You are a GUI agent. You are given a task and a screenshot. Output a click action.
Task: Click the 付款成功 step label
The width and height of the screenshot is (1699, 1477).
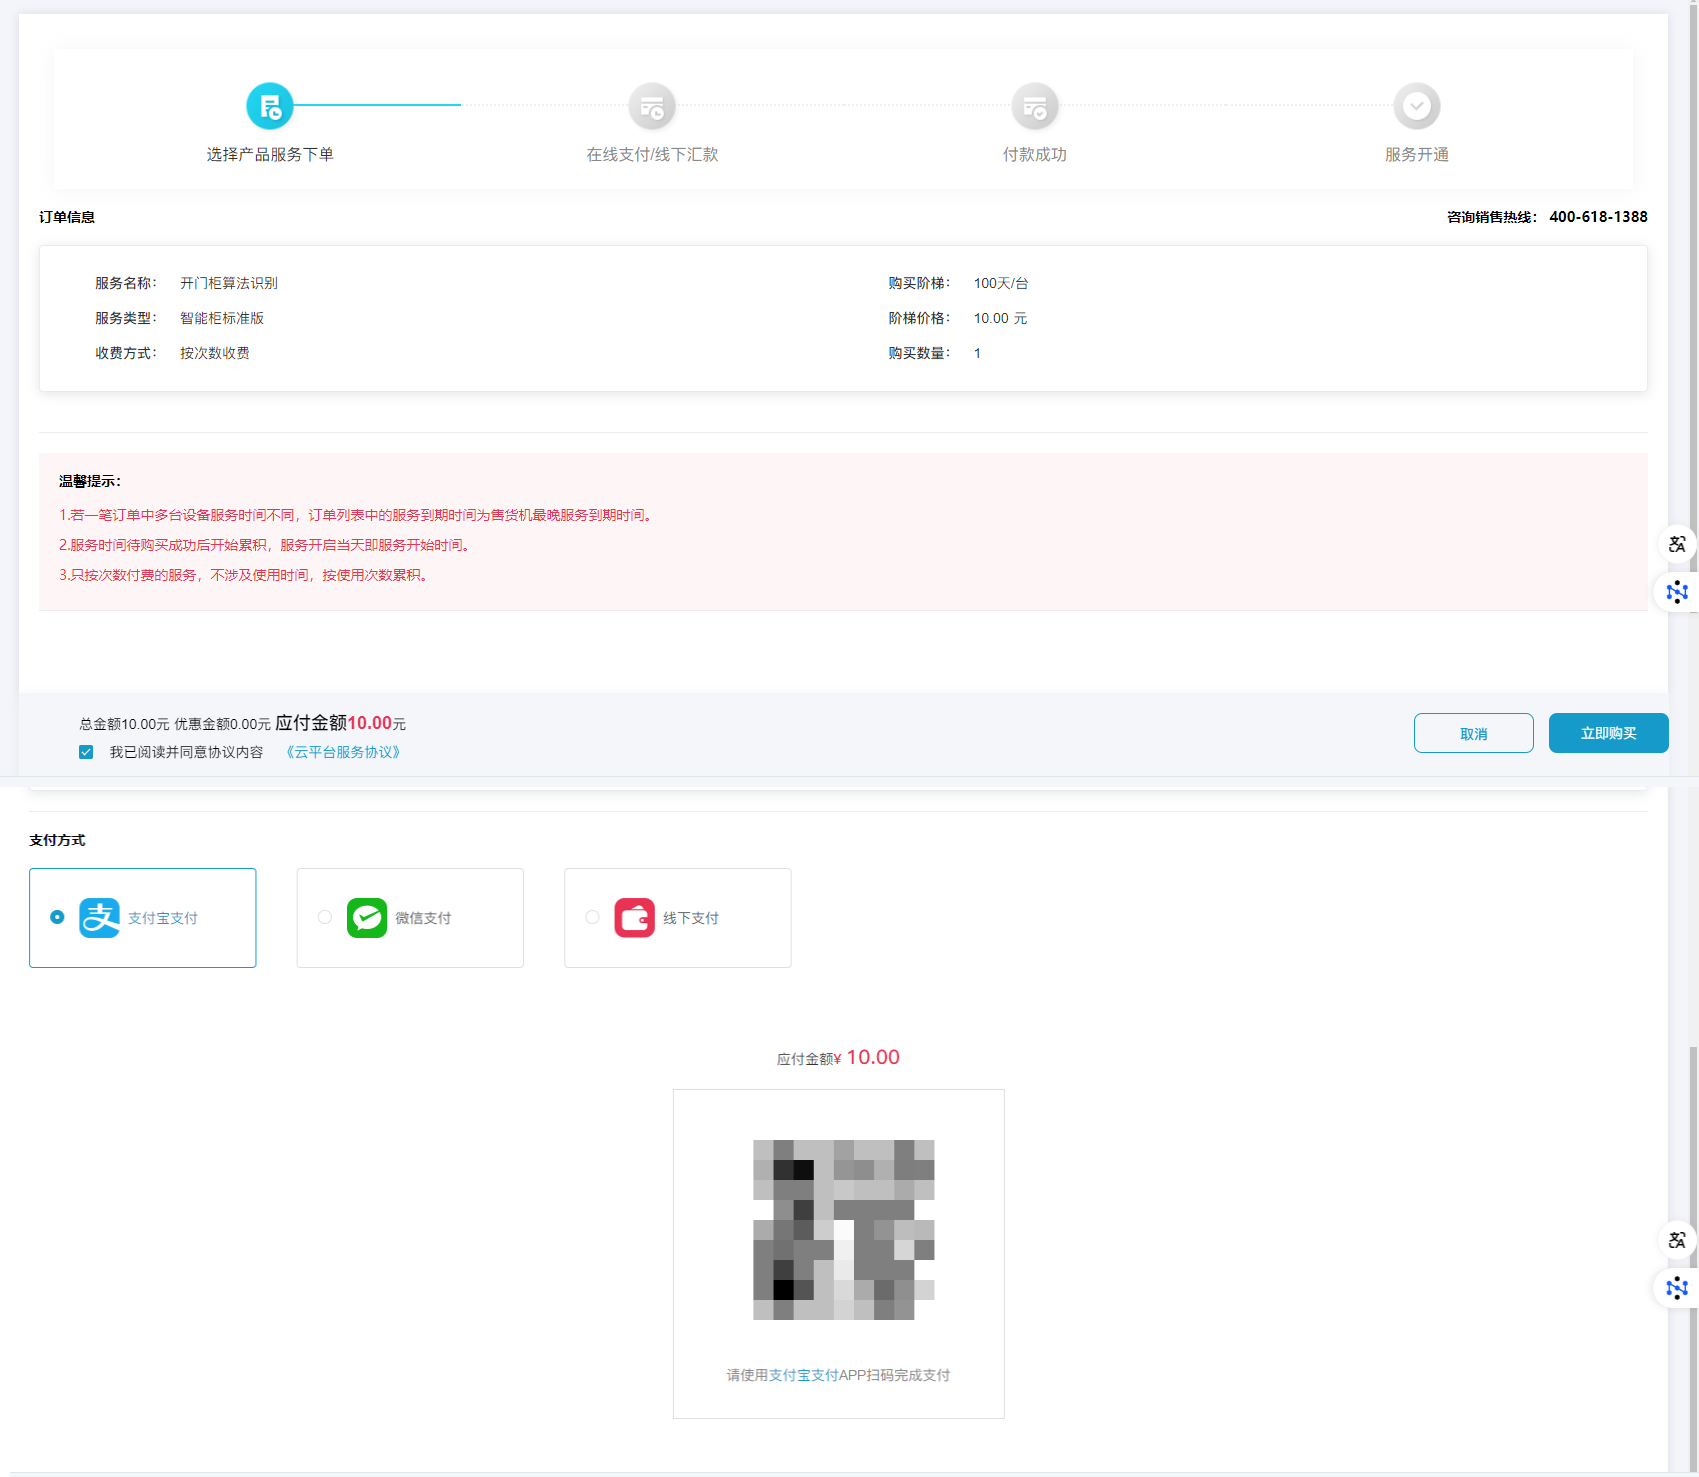coord(1035,154)
